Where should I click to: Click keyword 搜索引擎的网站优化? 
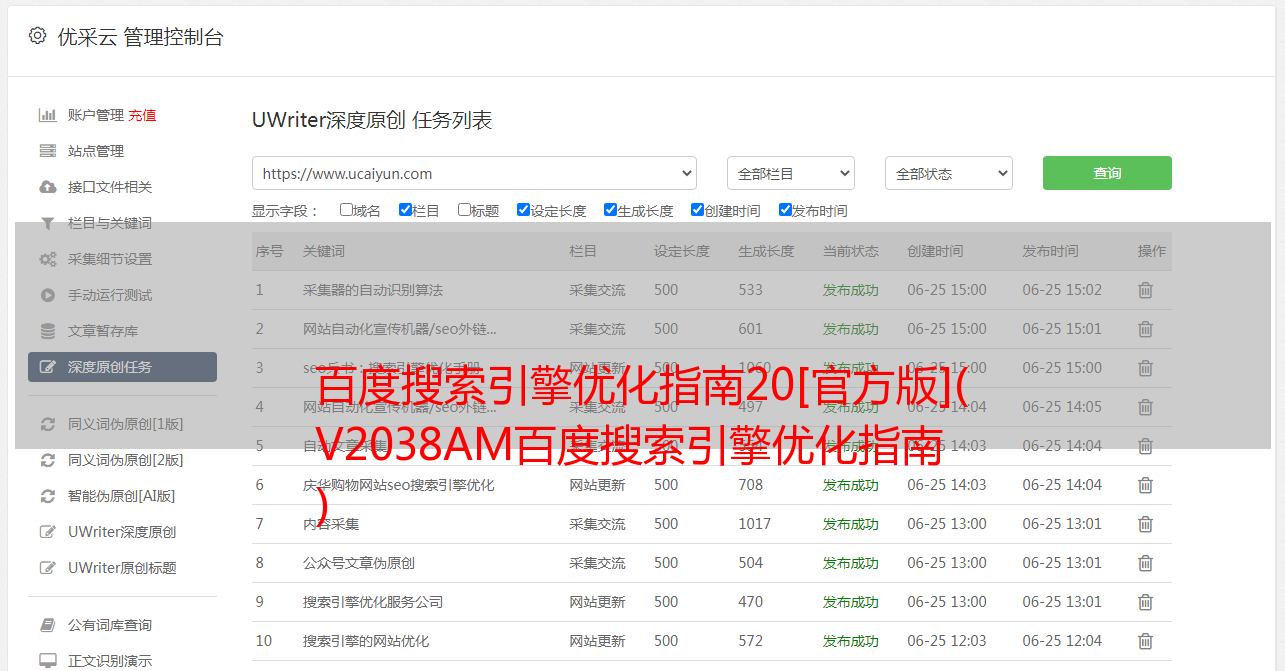(366, 641)
